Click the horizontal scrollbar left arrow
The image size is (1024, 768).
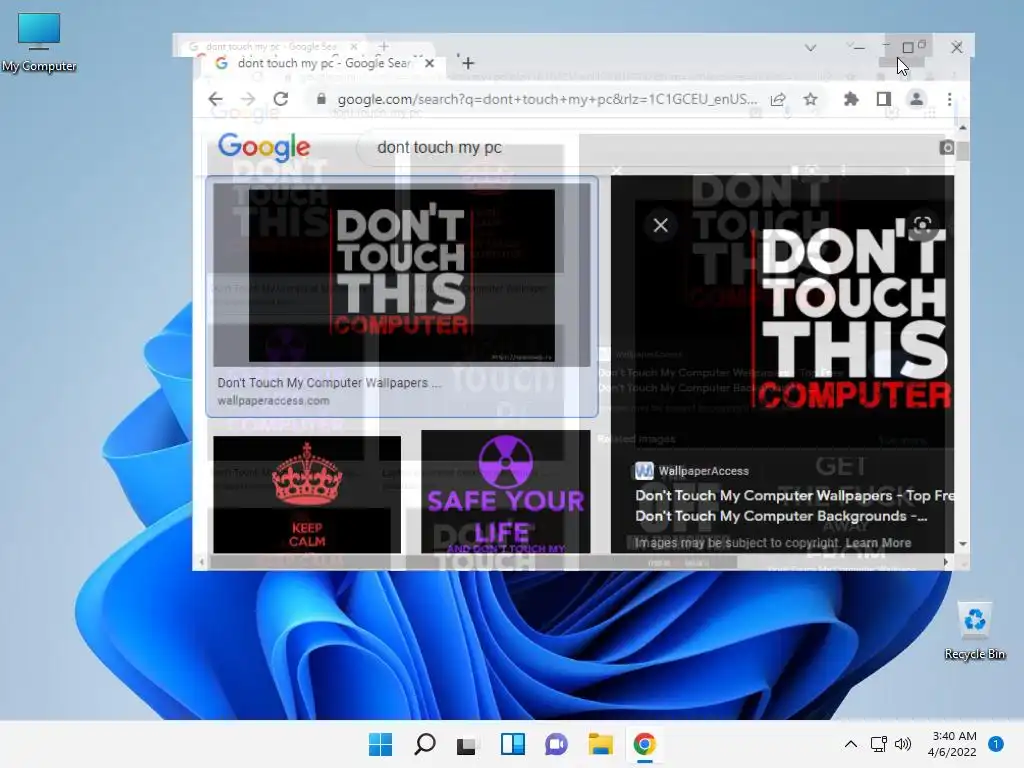(x=201, y=561)
